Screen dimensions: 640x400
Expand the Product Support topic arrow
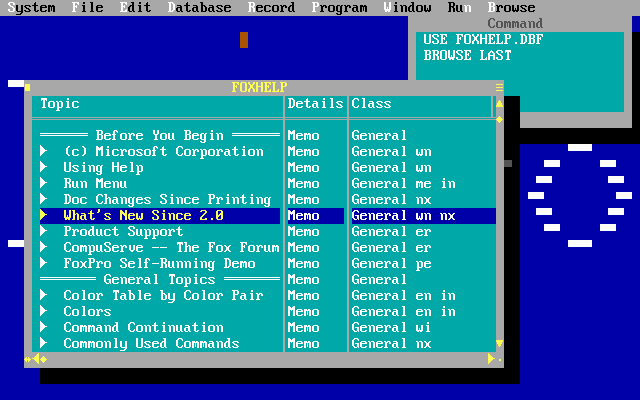(44, 231)
